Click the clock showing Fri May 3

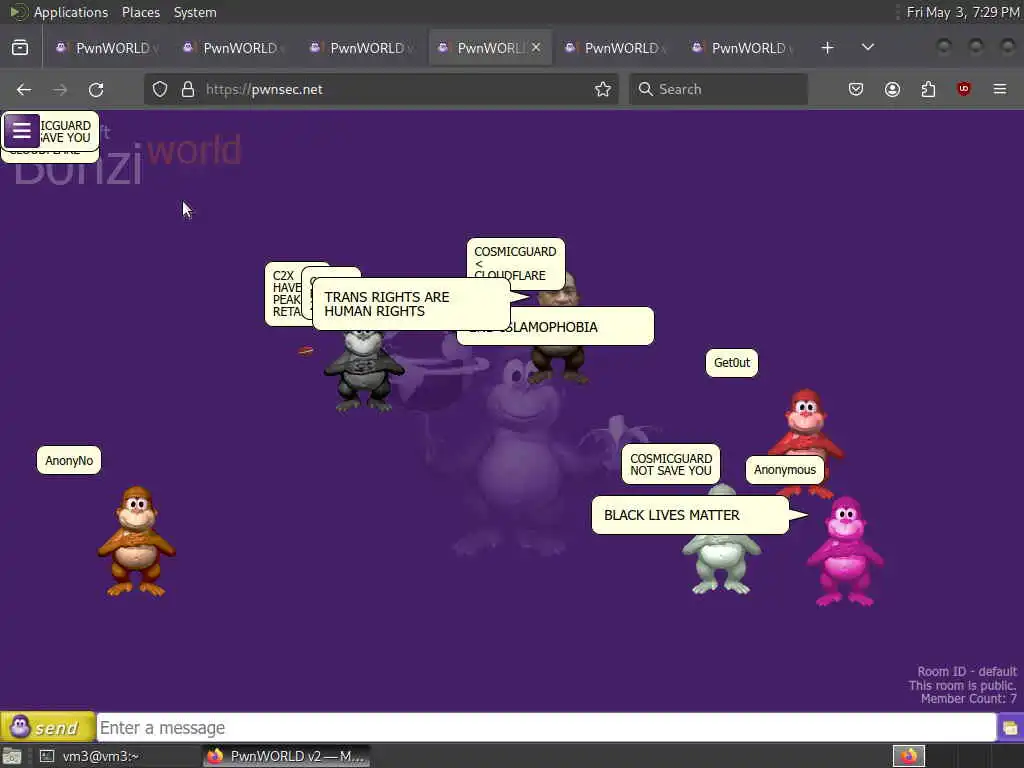pos(963,12)
